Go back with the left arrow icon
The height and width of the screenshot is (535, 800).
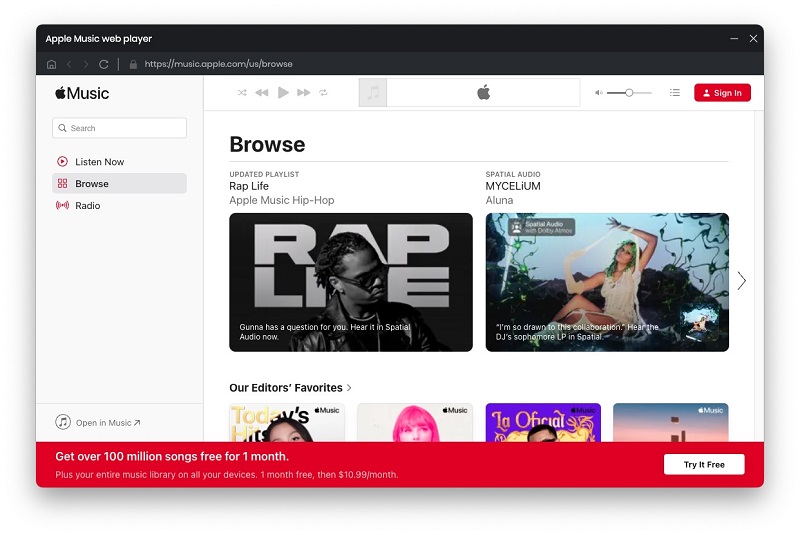pyautogui.click(x=69, y=64)
